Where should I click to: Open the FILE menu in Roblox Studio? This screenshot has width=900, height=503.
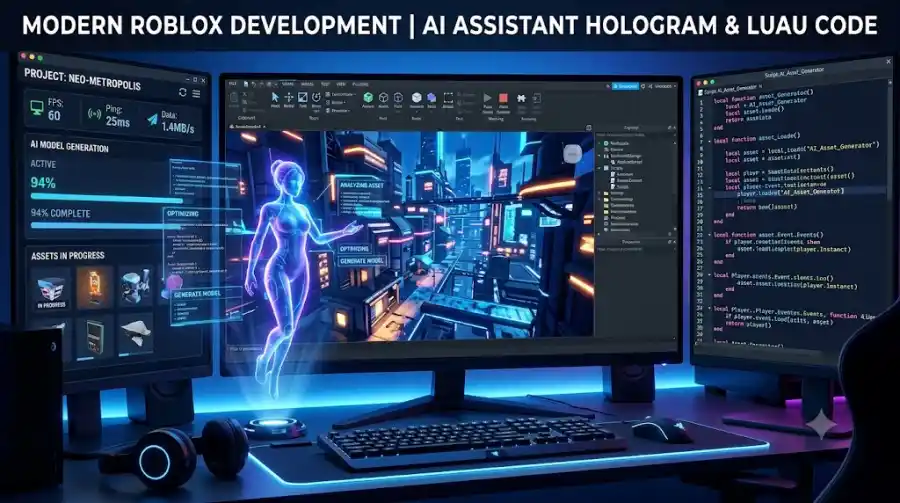(232, 84)
